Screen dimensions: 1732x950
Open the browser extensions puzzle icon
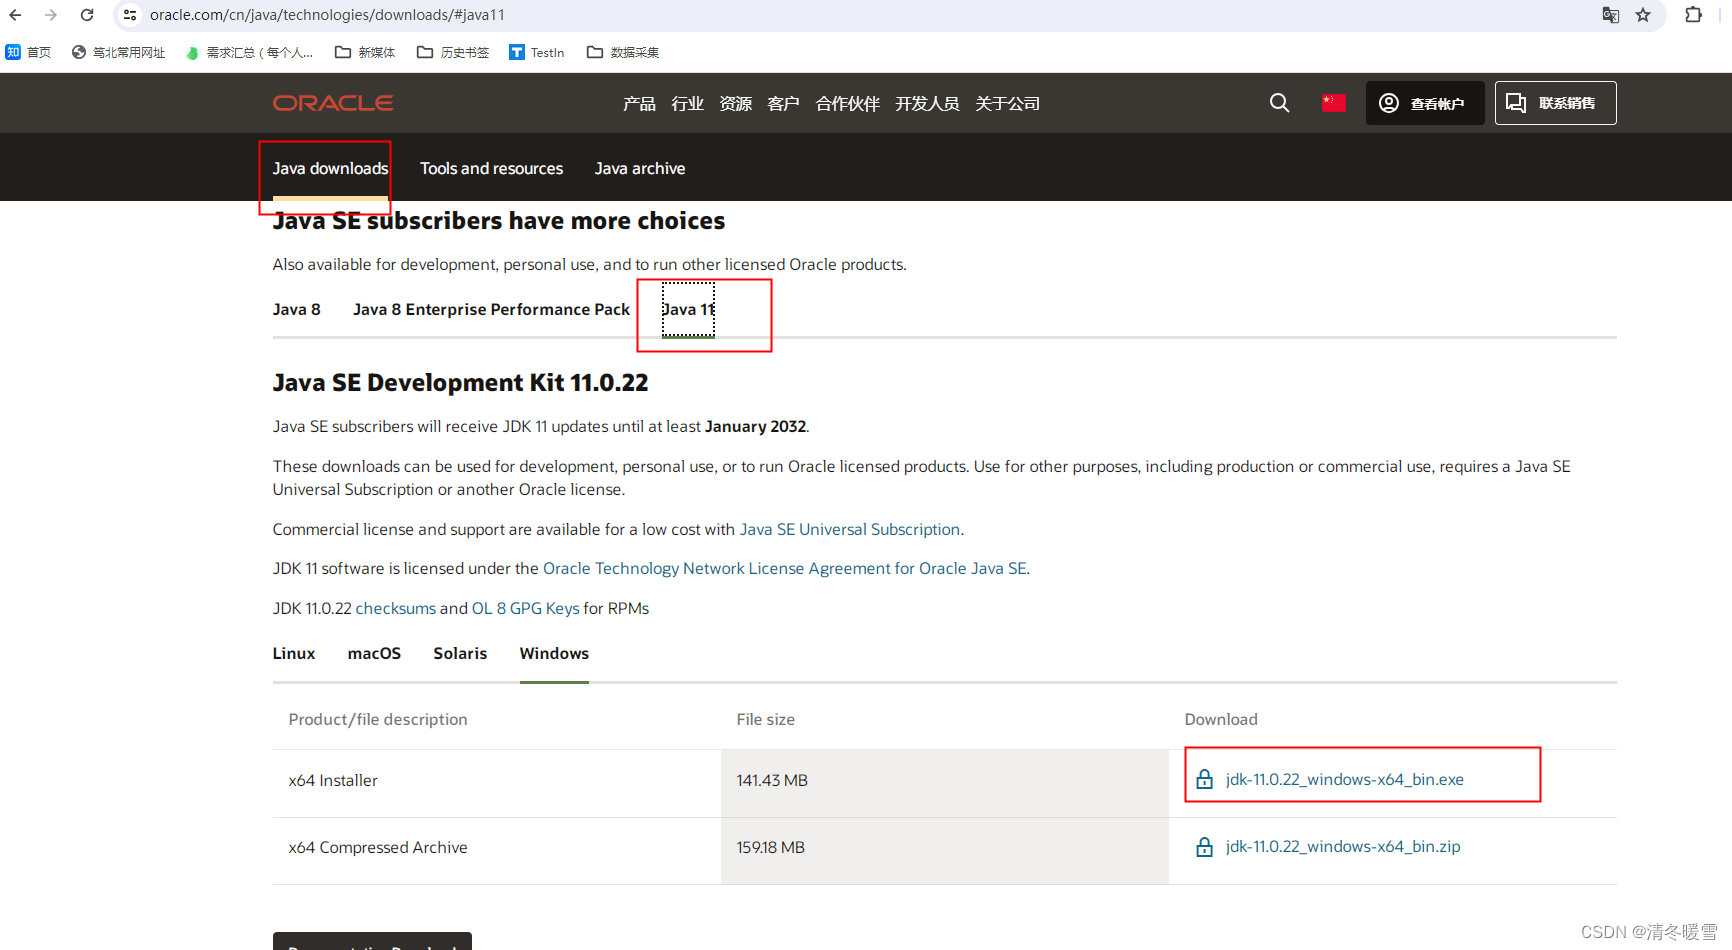pos(1694,15)
